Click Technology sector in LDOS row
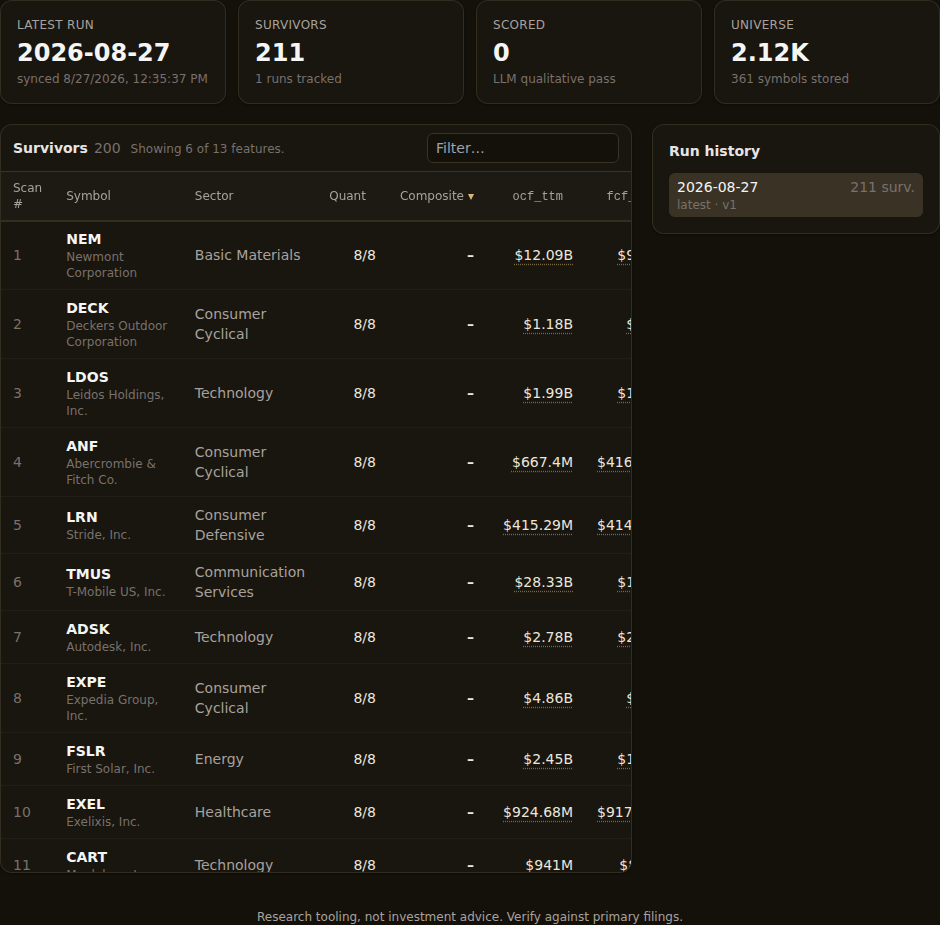 click(234, 393)
